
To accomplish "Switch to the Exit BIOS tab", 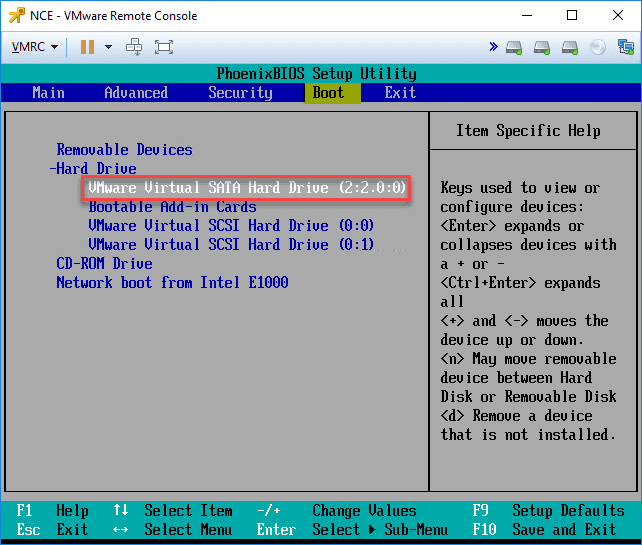I will pos(400,93).
